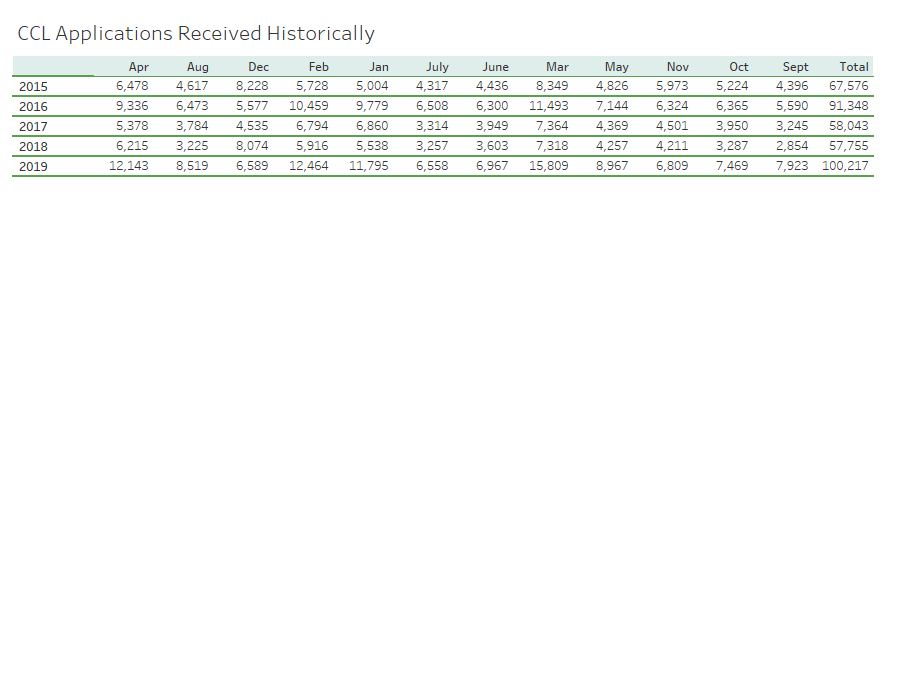
Task: Select the 2016 row label
Action: click(x=33, y=106)
